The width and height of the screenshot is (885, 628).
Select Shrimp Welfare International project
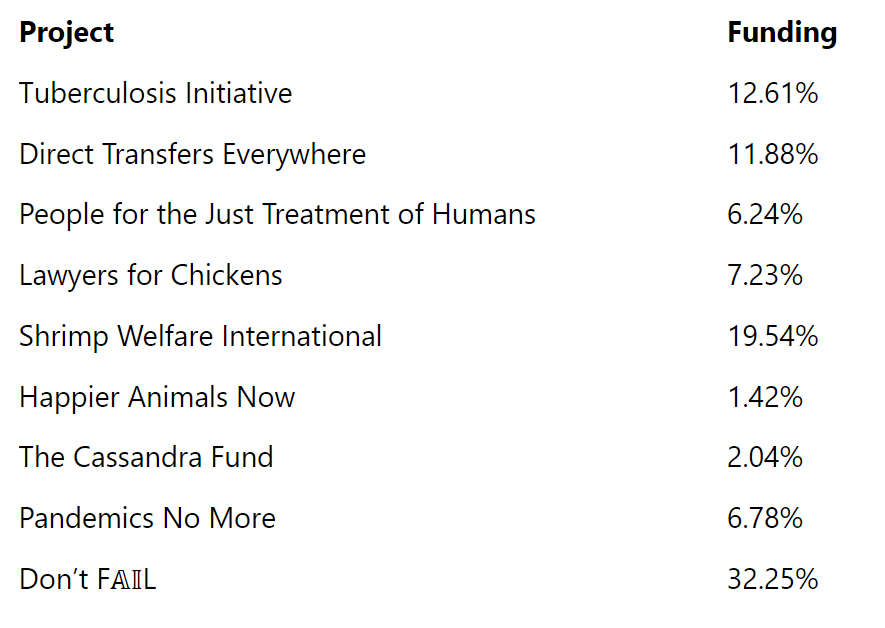tap(200, 337)
